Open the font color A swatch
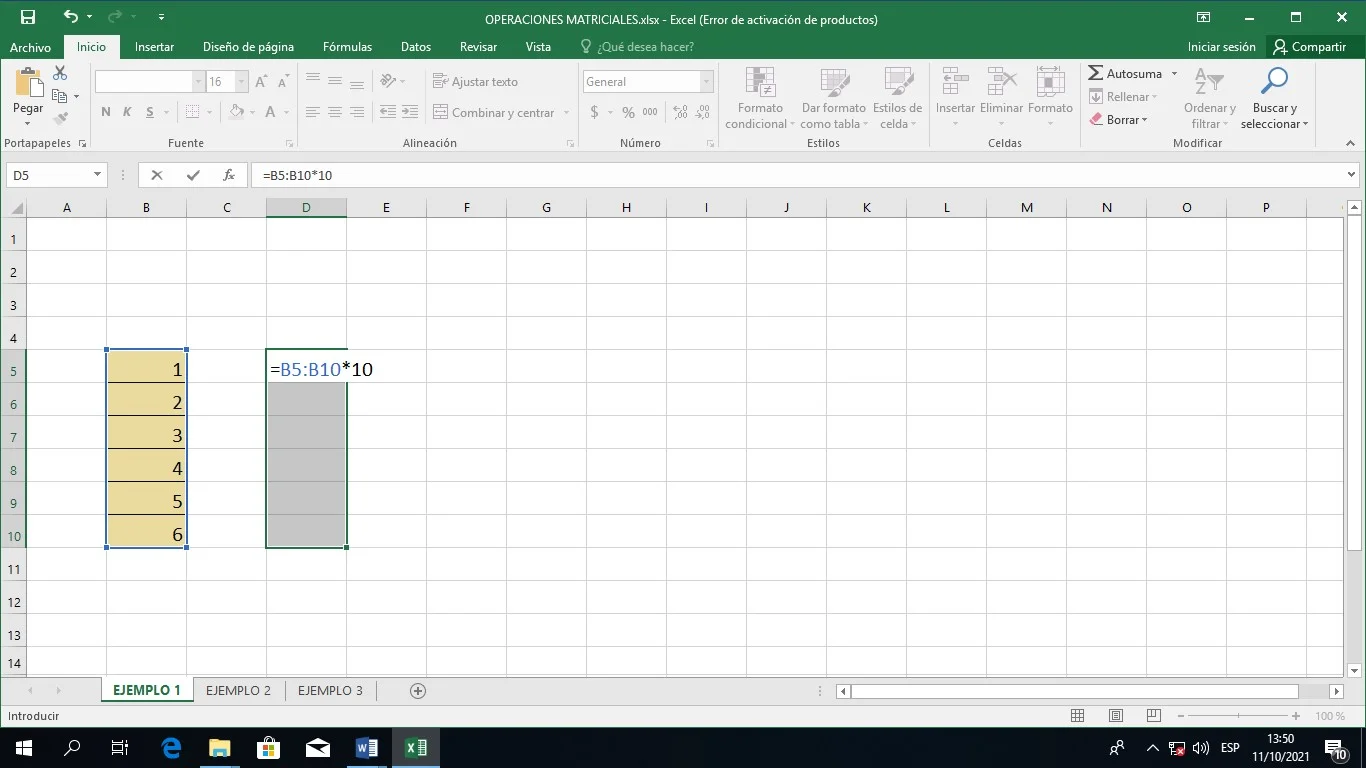This screenshot has width=1366, height=768. 270,113
